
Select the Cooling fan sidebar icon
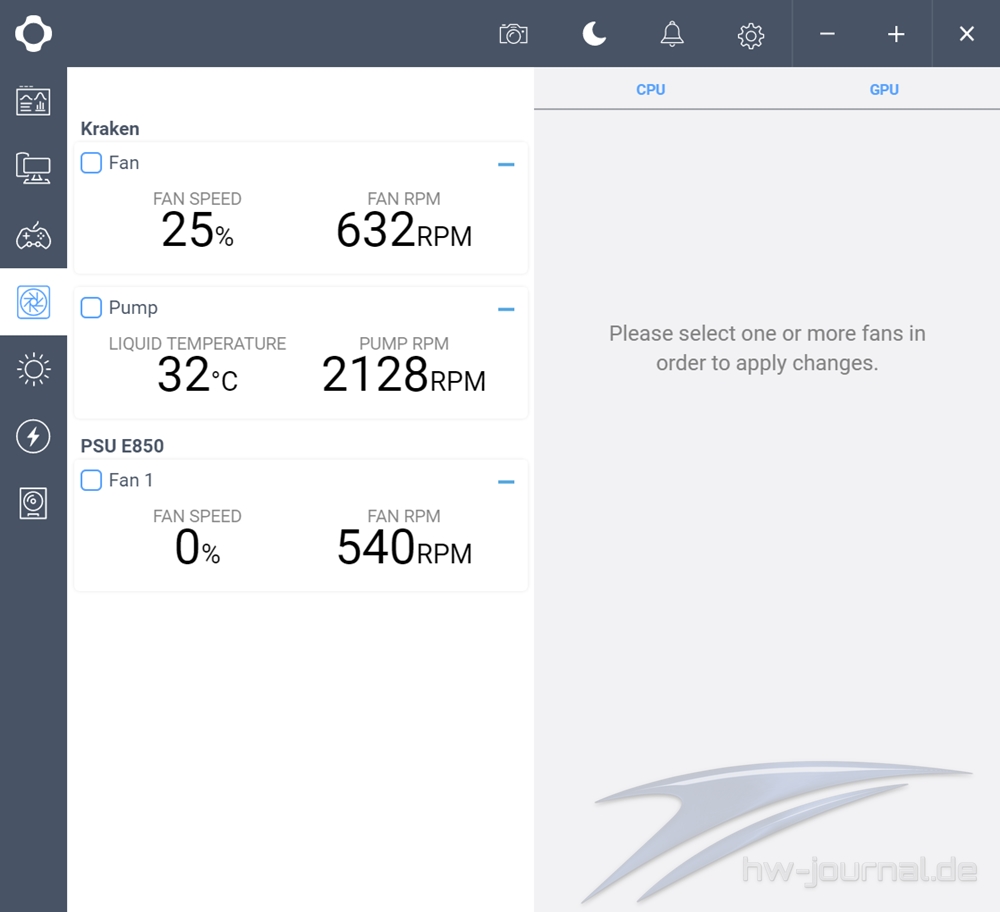pyautogui.click(x=33, y=302)
